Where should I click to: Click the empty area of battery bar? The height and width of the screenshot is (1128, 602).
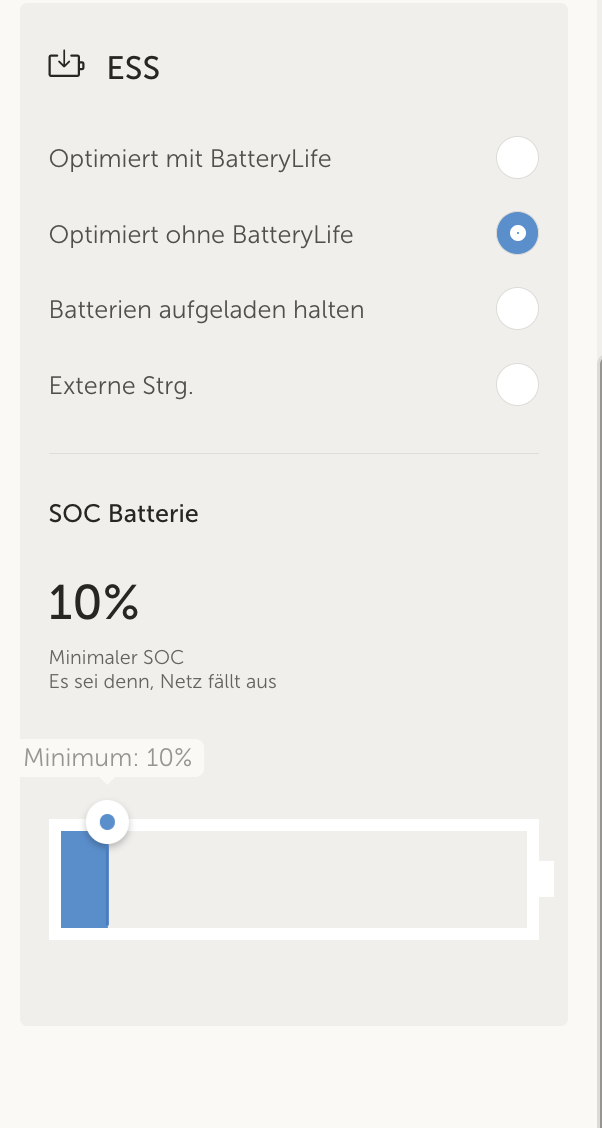pyautogui.click(x=320, y=879)
